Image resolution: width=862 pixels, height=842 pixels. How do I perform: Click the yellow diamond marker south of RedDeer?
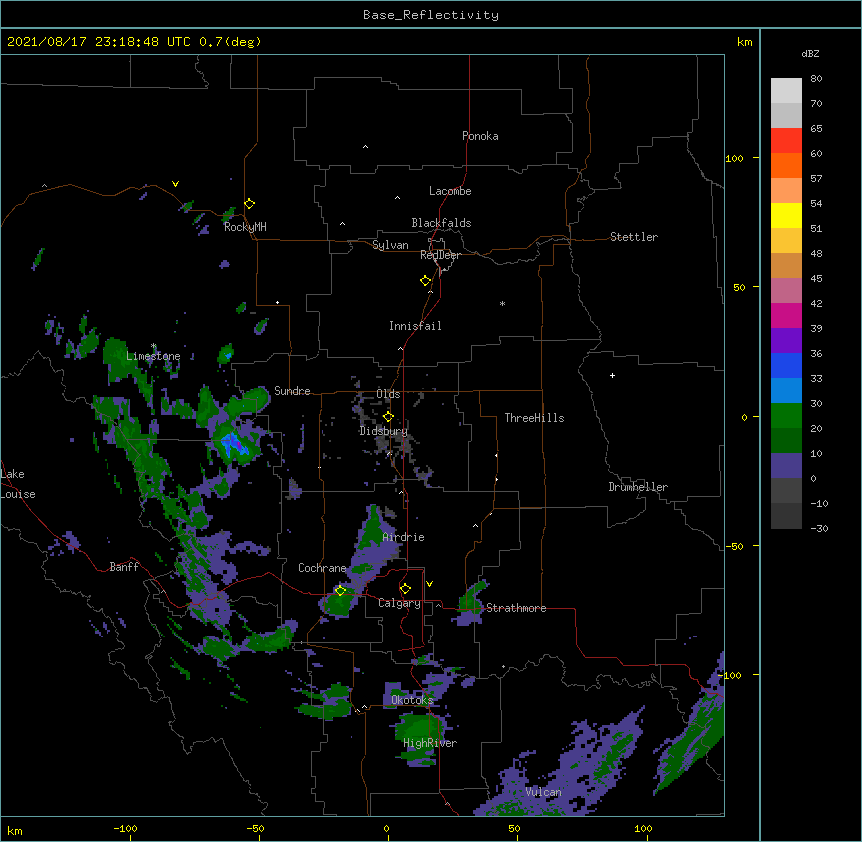pos(426,281)
